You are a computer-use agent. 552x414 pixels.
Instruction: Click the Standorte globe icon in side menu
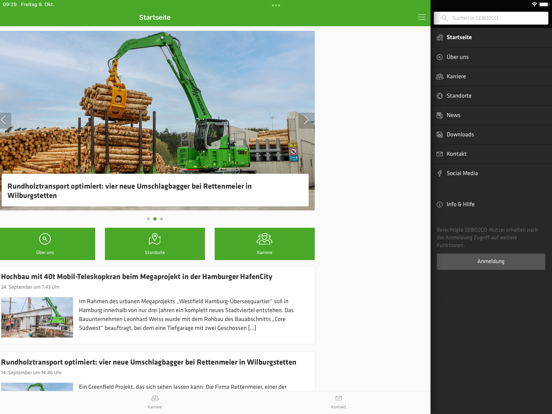(439, 96)
